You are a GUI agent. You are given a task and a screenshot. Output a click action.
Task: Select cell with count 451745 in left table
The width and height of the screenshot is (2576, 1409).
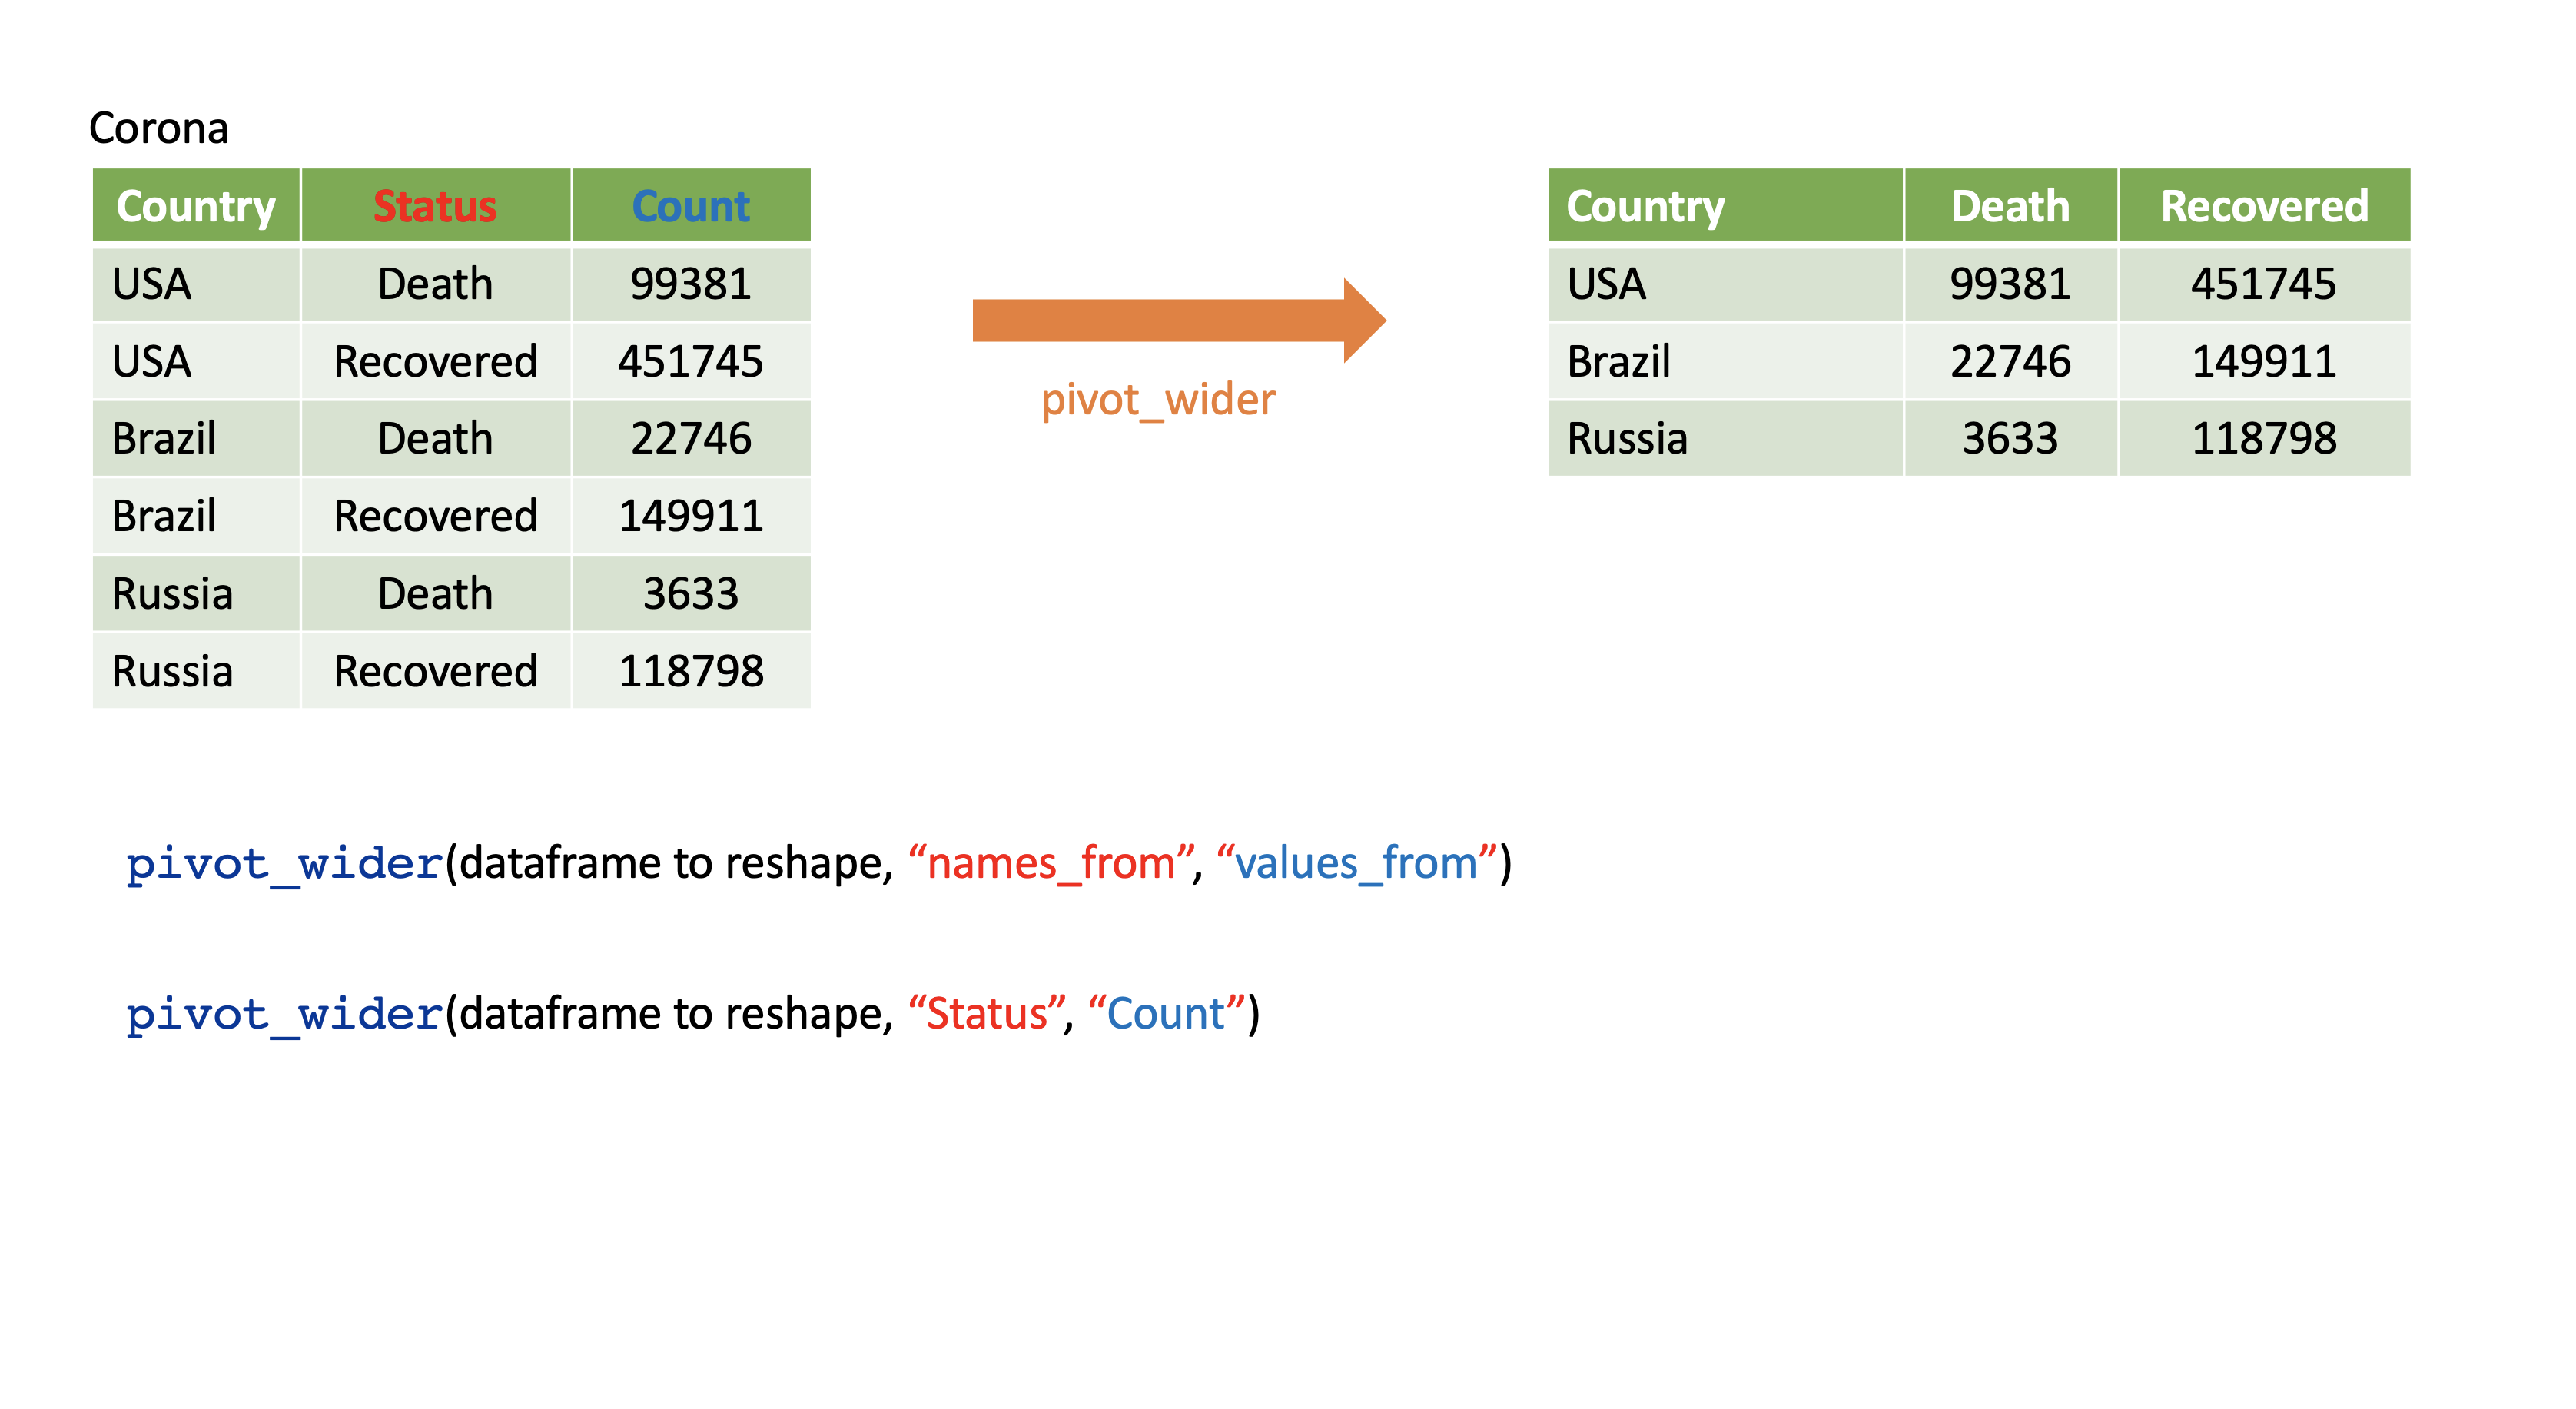pyautogui.click(x=690, y=361)
